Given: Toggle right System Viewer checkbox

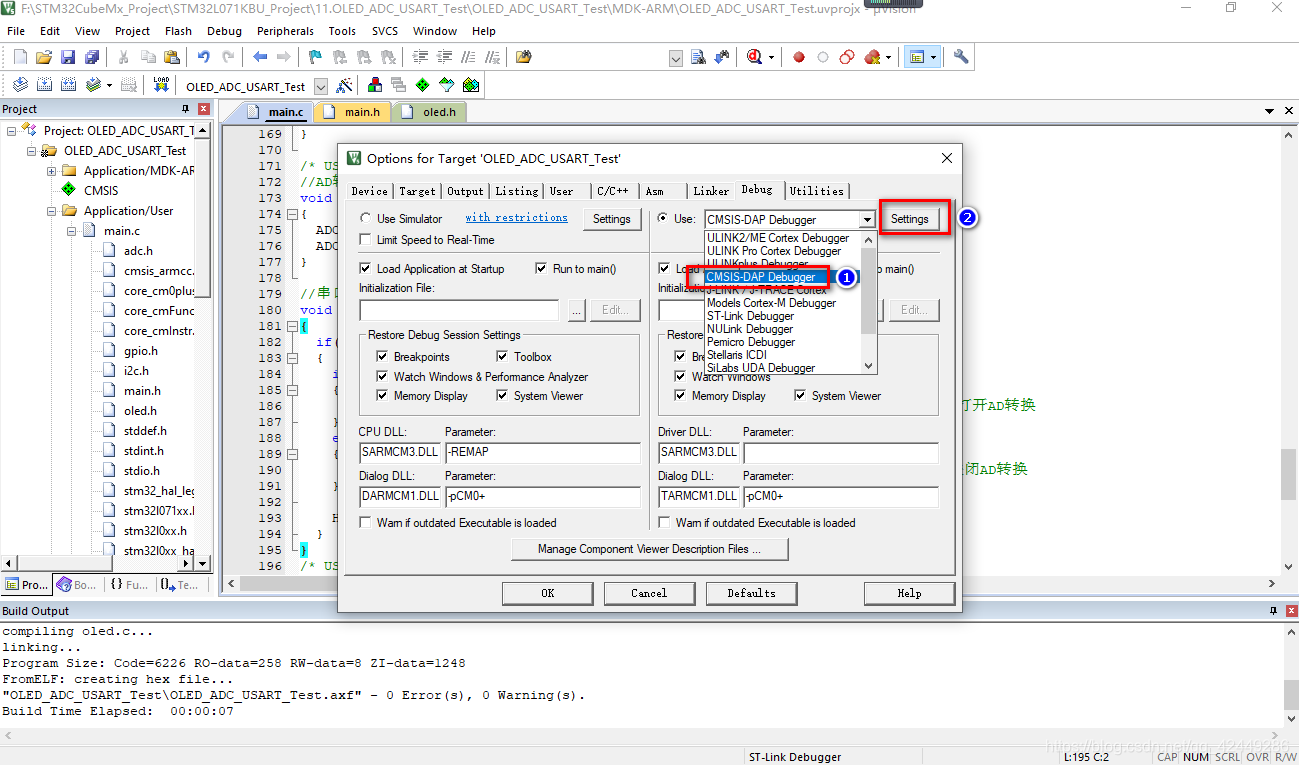Looking at the screenshot, I should pos(801,396).
